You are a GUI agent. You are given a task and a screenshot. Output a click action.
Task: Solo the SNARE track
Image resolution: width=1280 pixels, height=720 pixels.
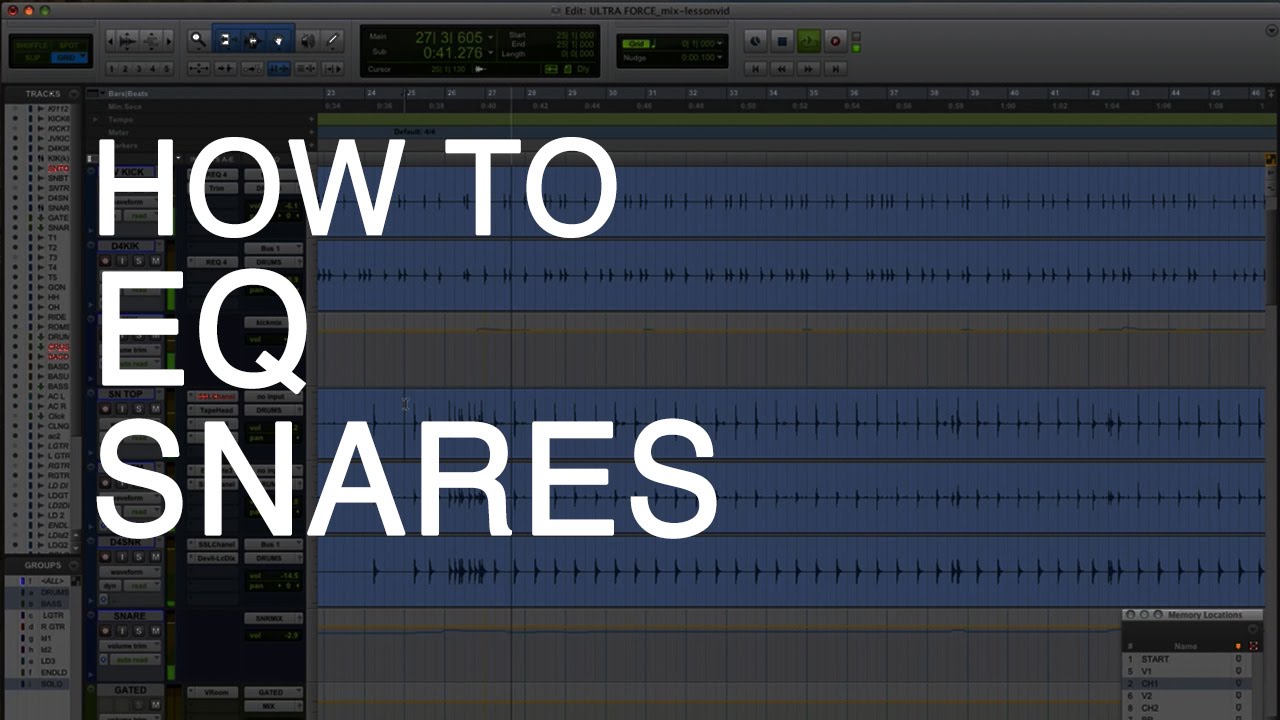tap(138, 631)
